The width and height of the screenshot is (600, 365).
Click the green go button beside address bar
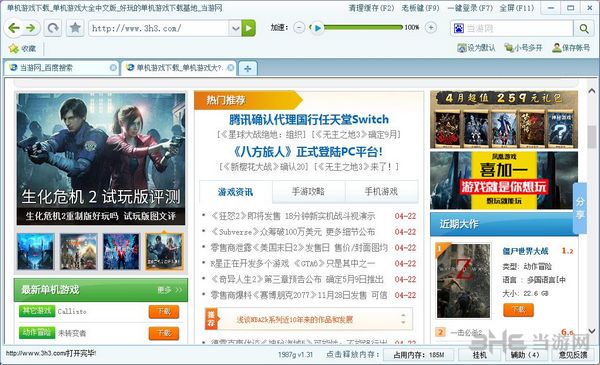[x=248, y=28]
